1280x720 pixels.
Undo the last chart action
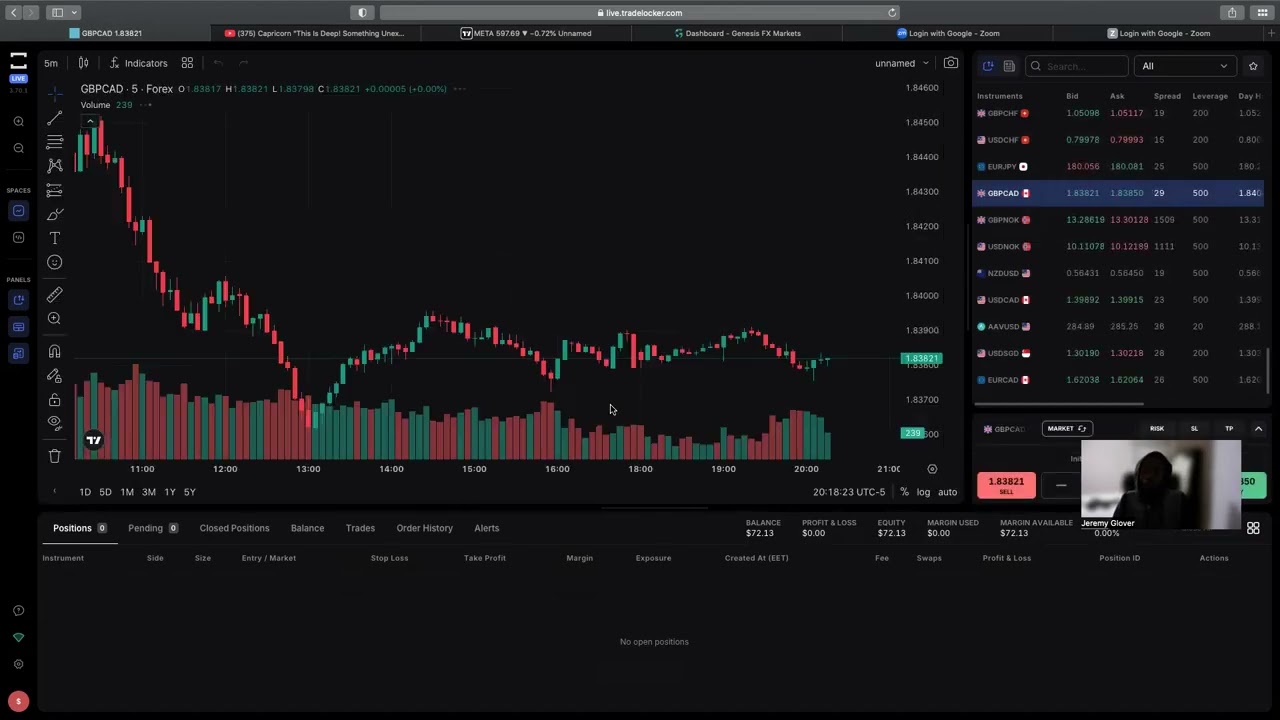click(218, 63)
